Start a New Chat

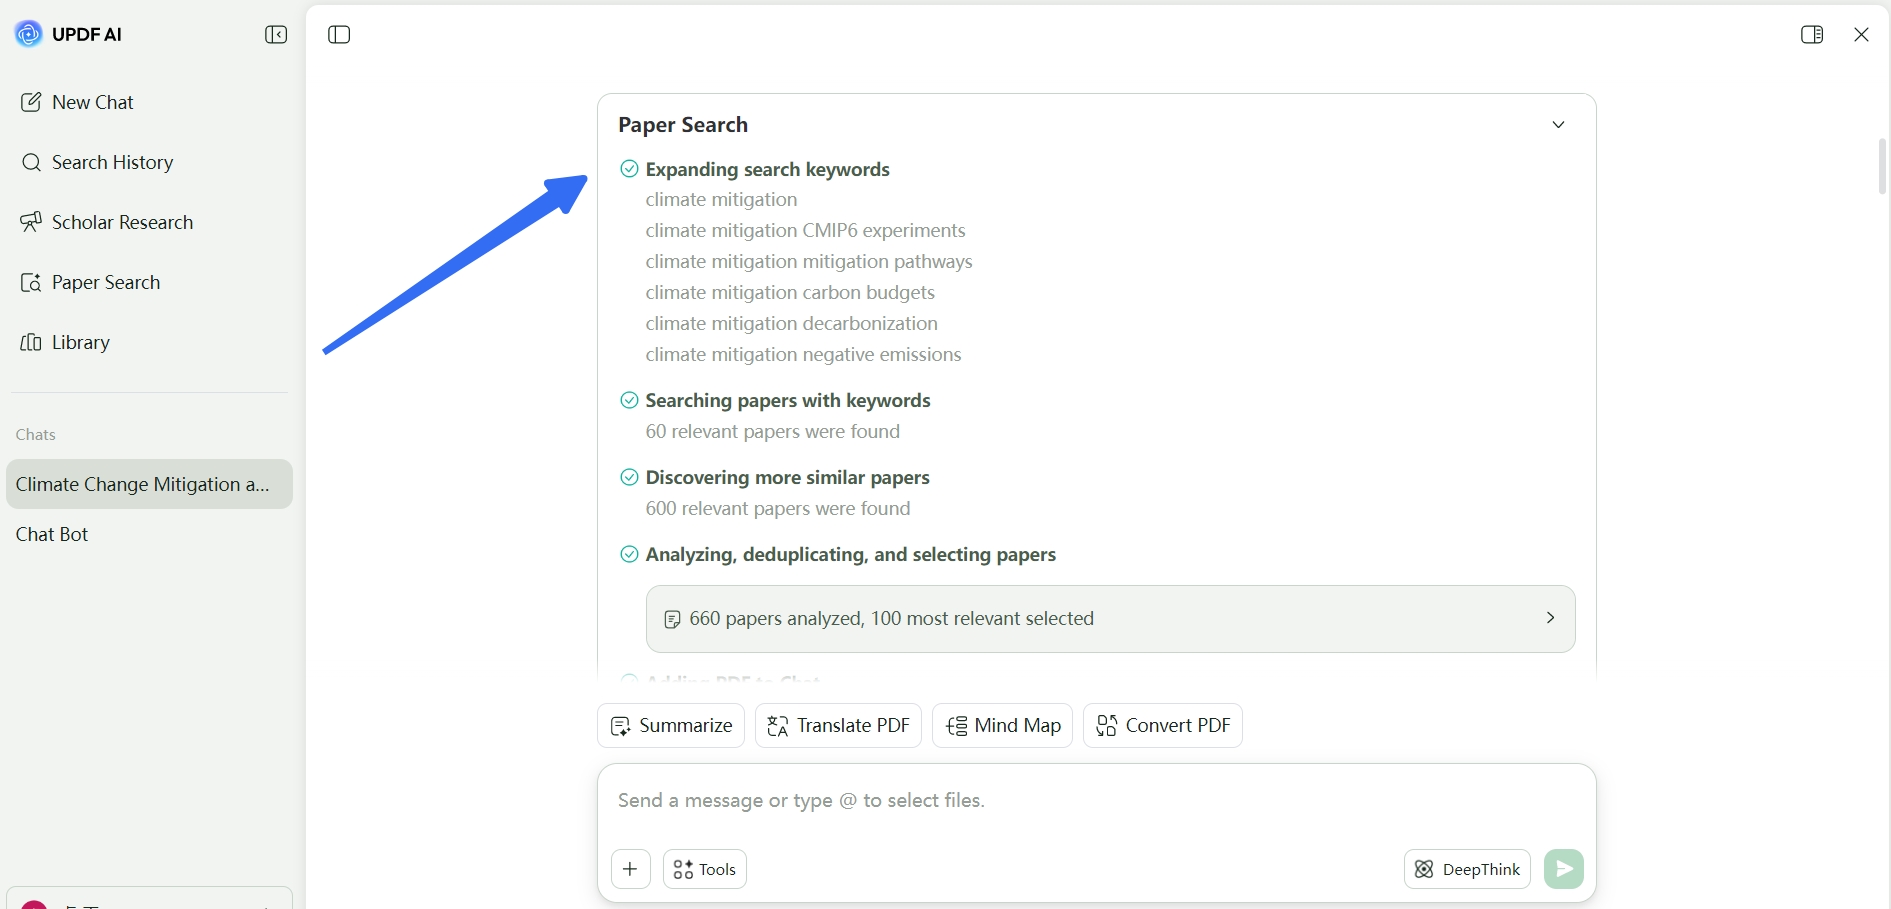click(x=77, y=102)
